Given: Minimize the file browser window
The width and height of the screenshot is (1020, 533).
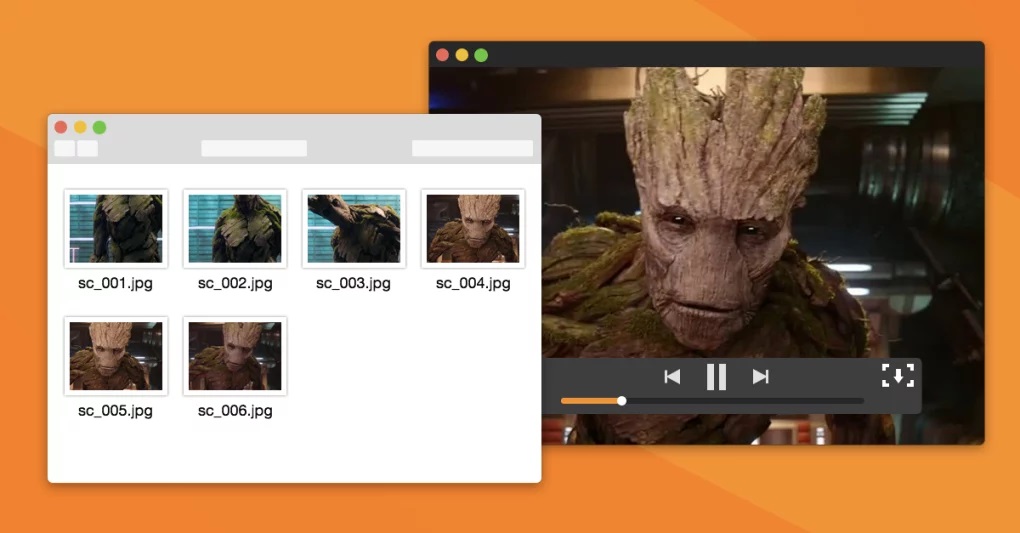Looking at the screenshot, I should click(80, 127).
